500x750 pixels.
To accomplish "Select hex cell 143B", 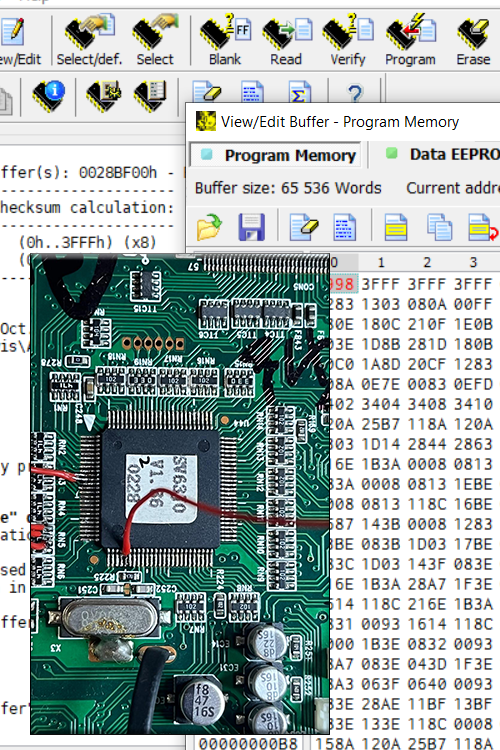I will (x=380, y=524).
